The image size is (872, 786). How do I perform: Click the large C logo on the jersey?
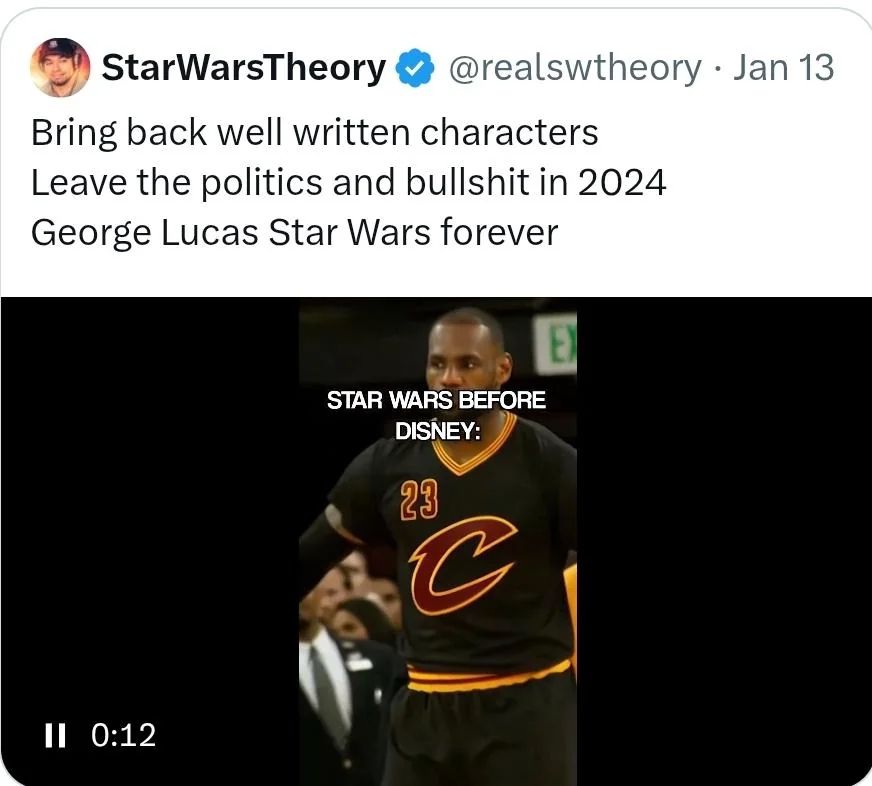(463, 564)
